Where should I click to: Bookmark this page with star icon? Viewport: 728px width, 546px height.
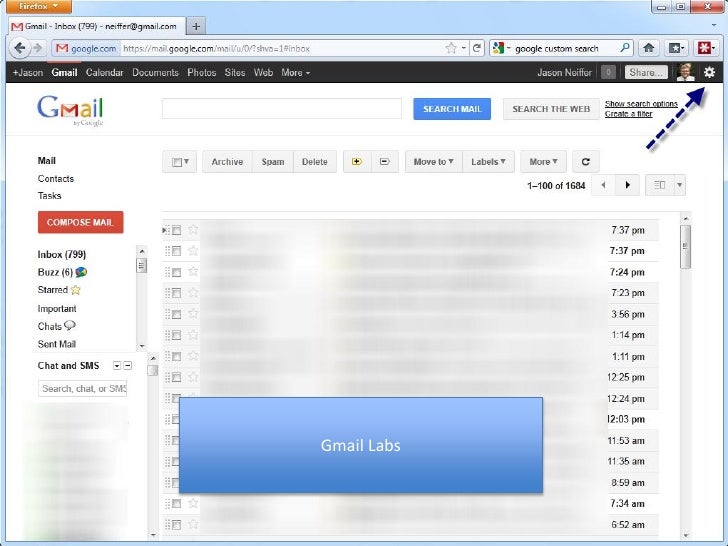point(451,48)
